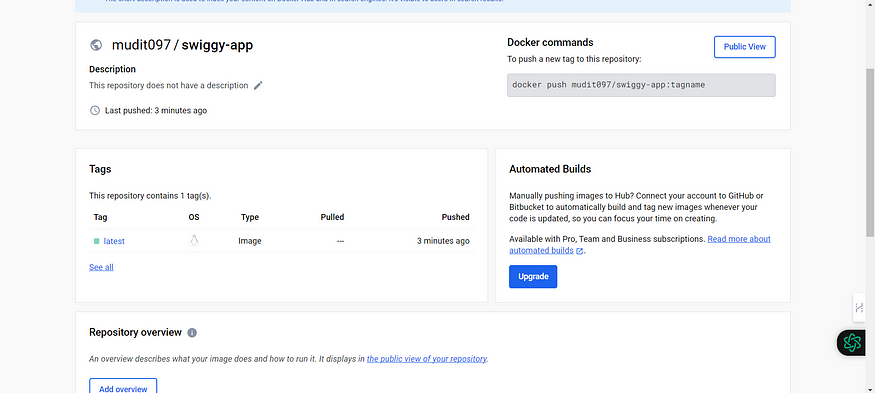Follow the public view of your repository link
This screenshot has width=875, height=393.
(426, 359)
